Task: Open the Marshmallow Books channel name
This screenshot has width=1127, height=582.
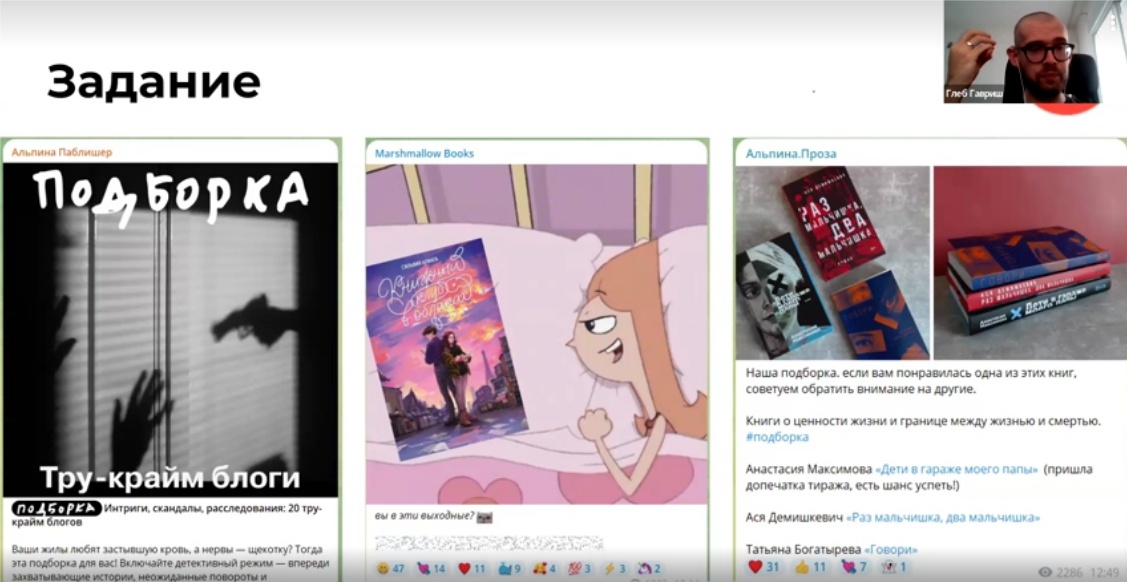Action: (424, 153)
